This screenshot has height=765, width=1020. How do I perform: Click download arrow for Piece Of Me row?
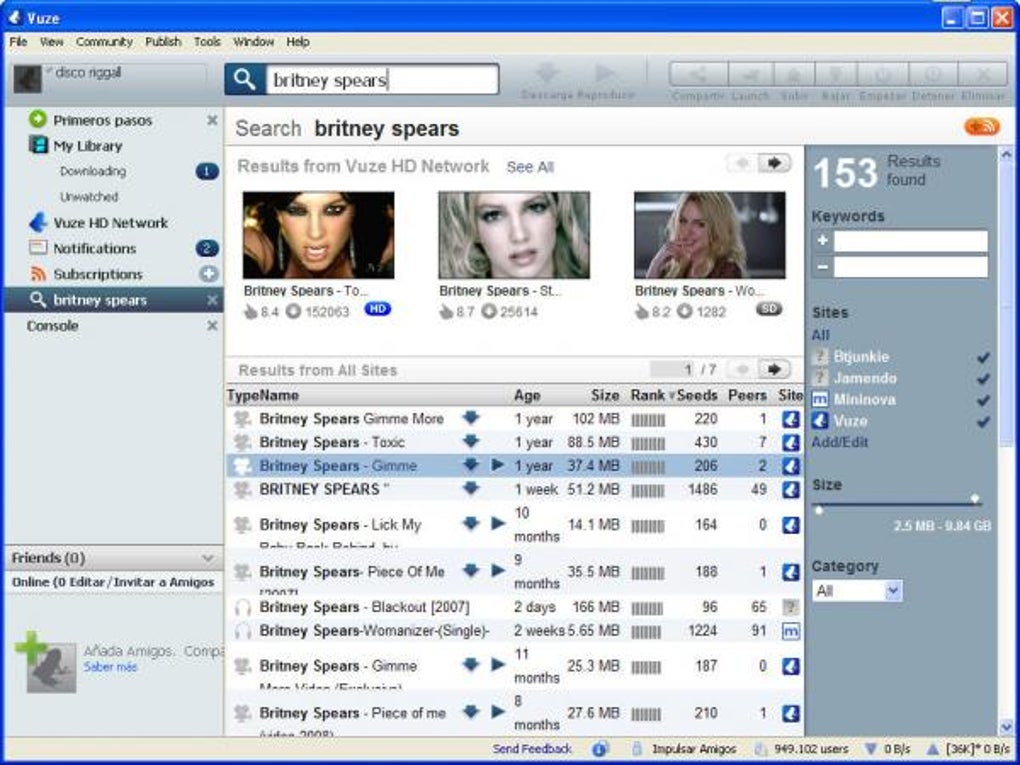click(x=471, y=571)
